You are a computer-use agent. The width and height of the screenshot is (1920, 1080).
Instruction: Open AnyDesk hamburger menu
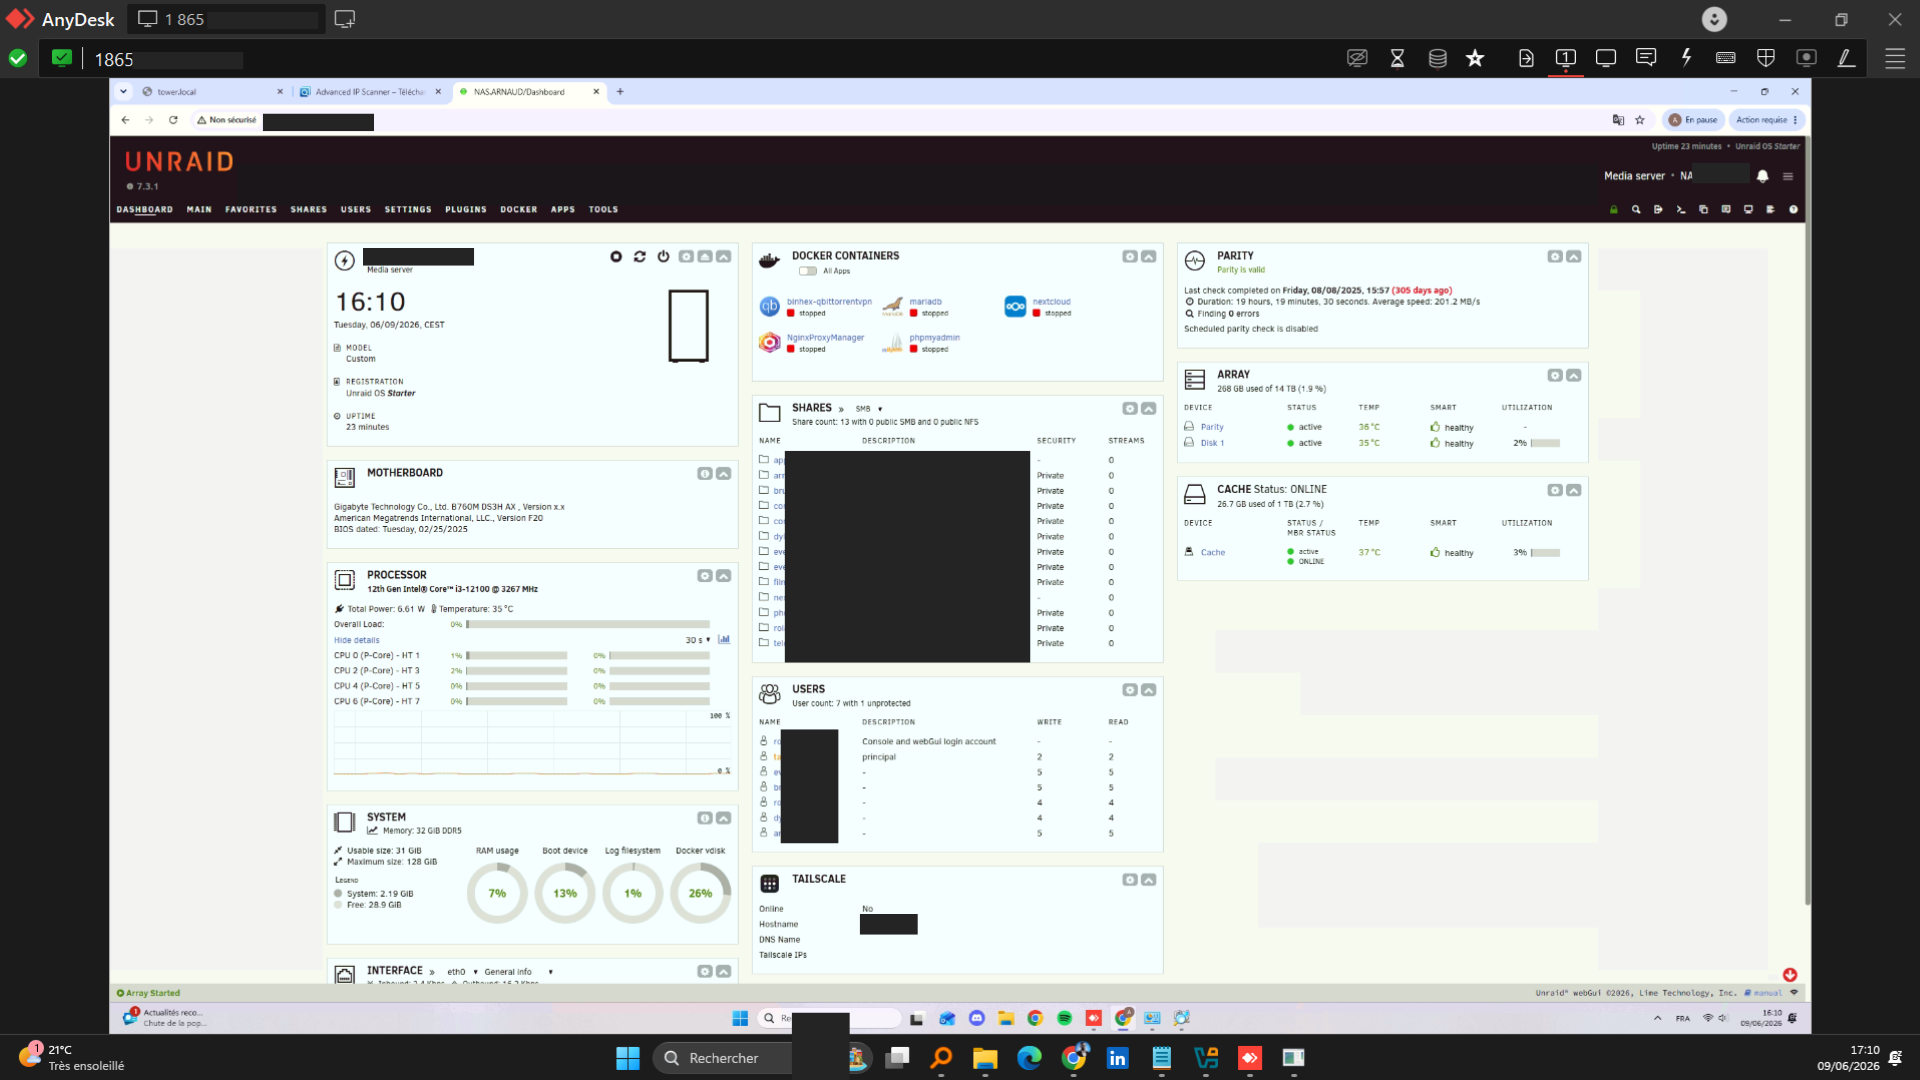(1895, 58)
